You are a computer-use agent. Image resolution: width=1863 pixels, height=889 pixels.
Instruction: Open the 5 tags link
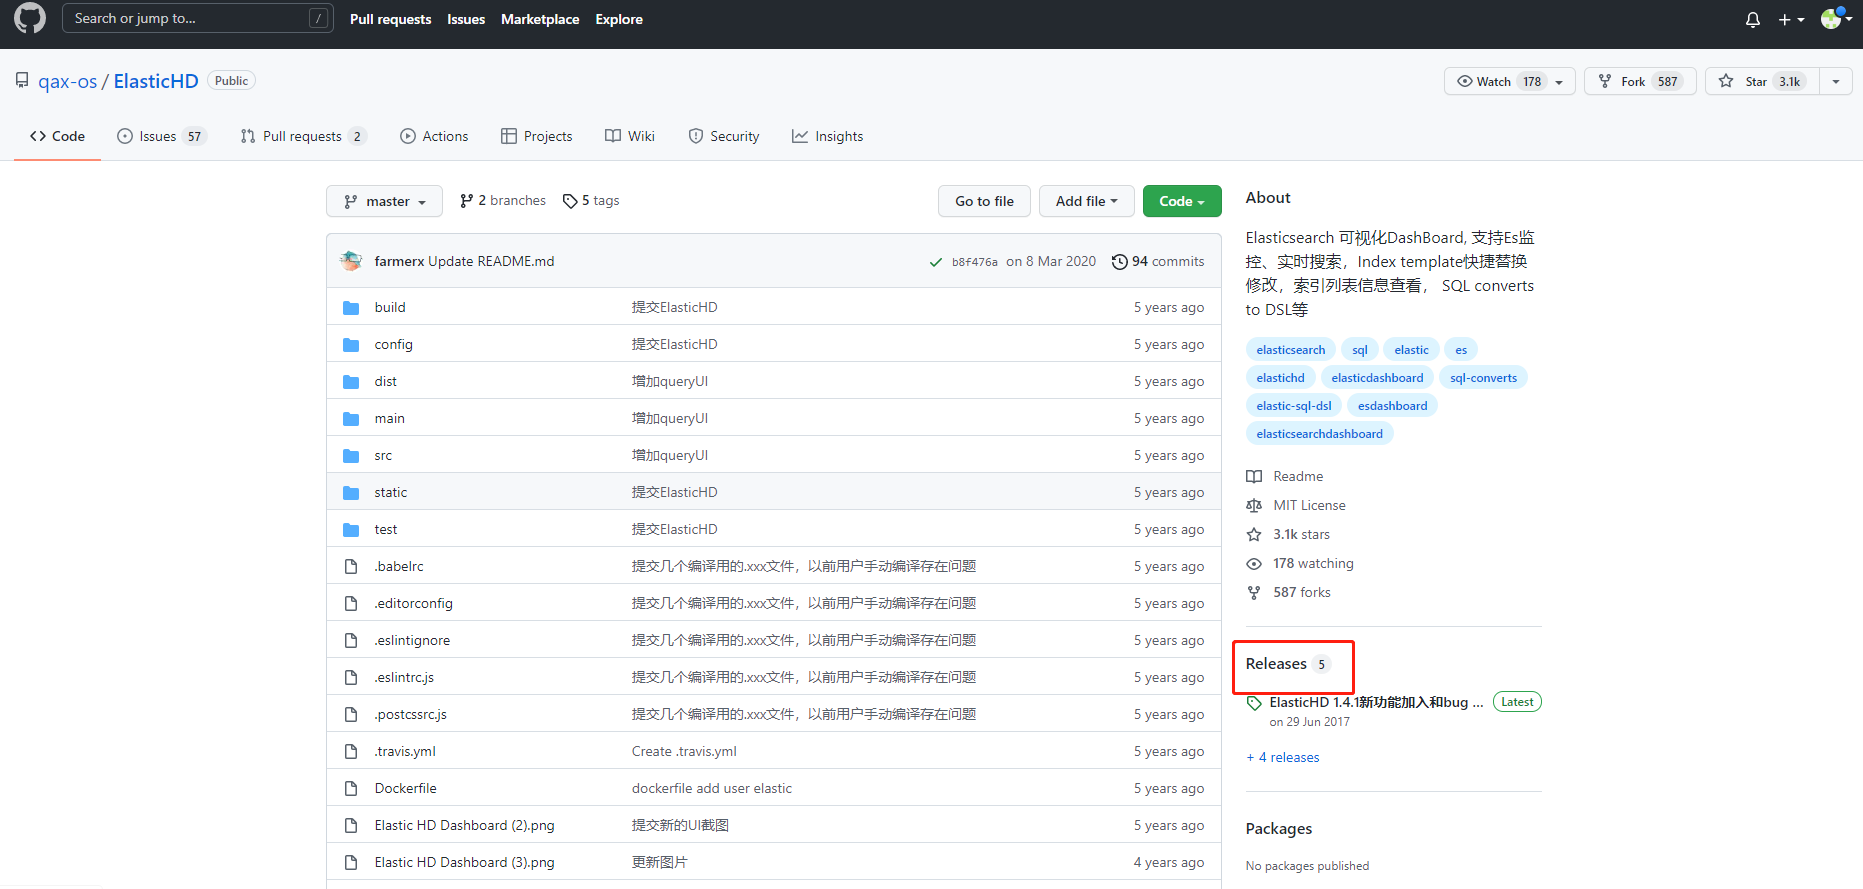[591, 201]
